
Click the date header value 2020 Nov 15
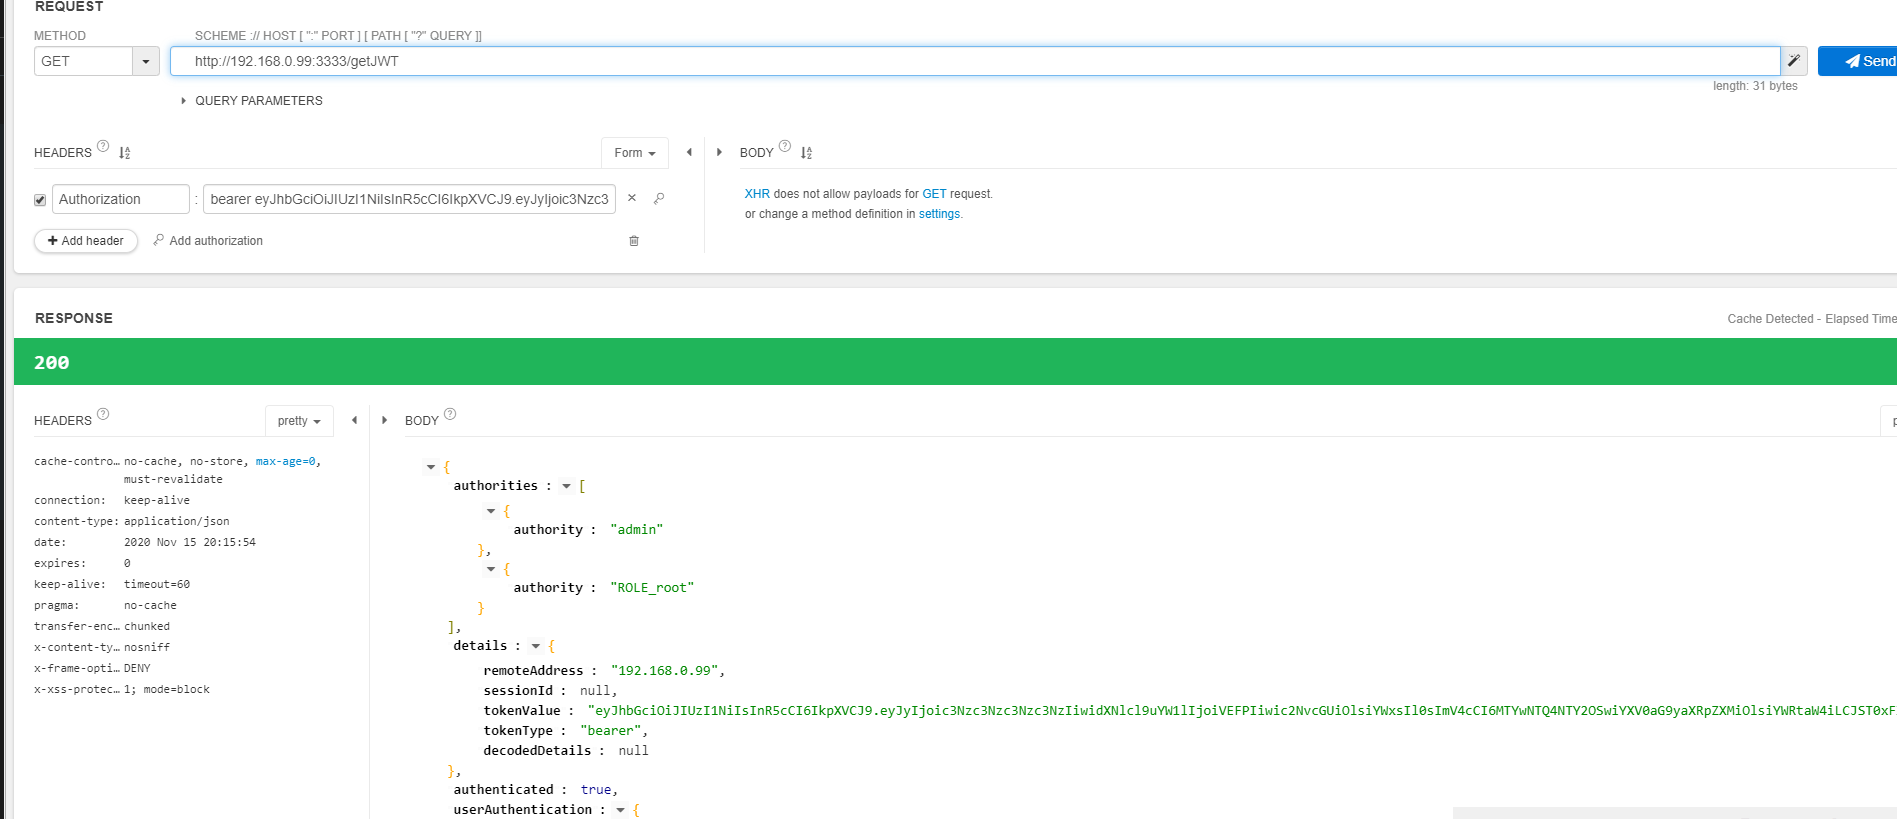(190, 542)
